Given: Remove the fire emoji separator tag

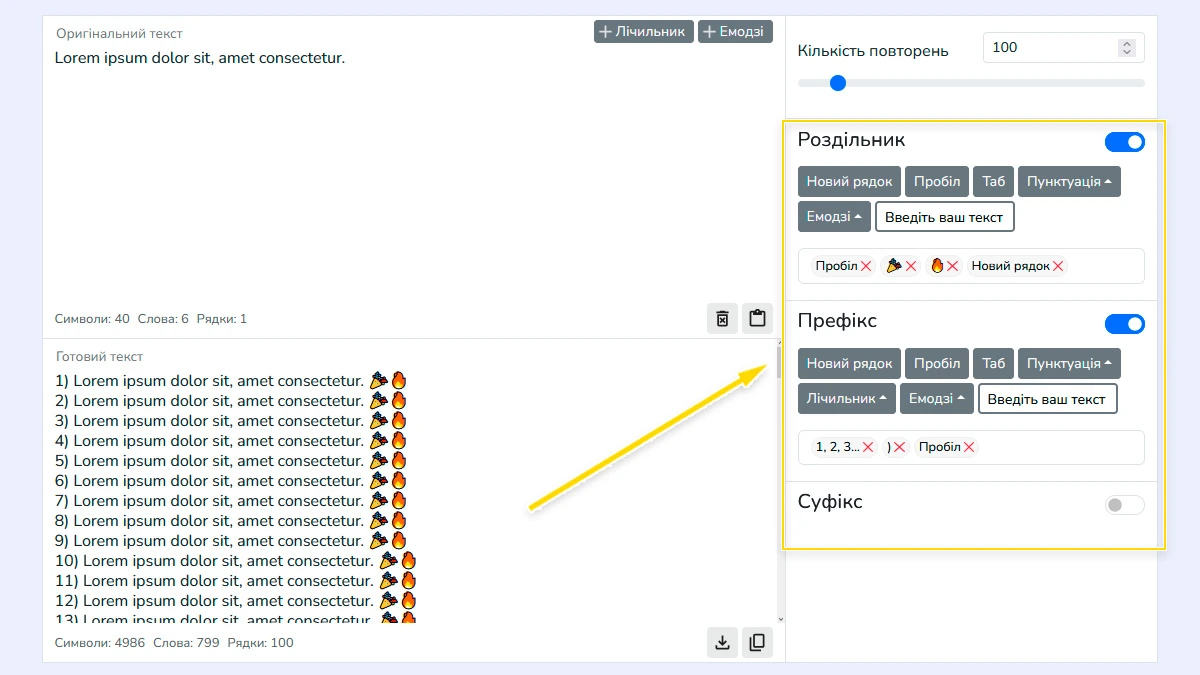Looking at the screenshot, I should click(x=953, y=266).
